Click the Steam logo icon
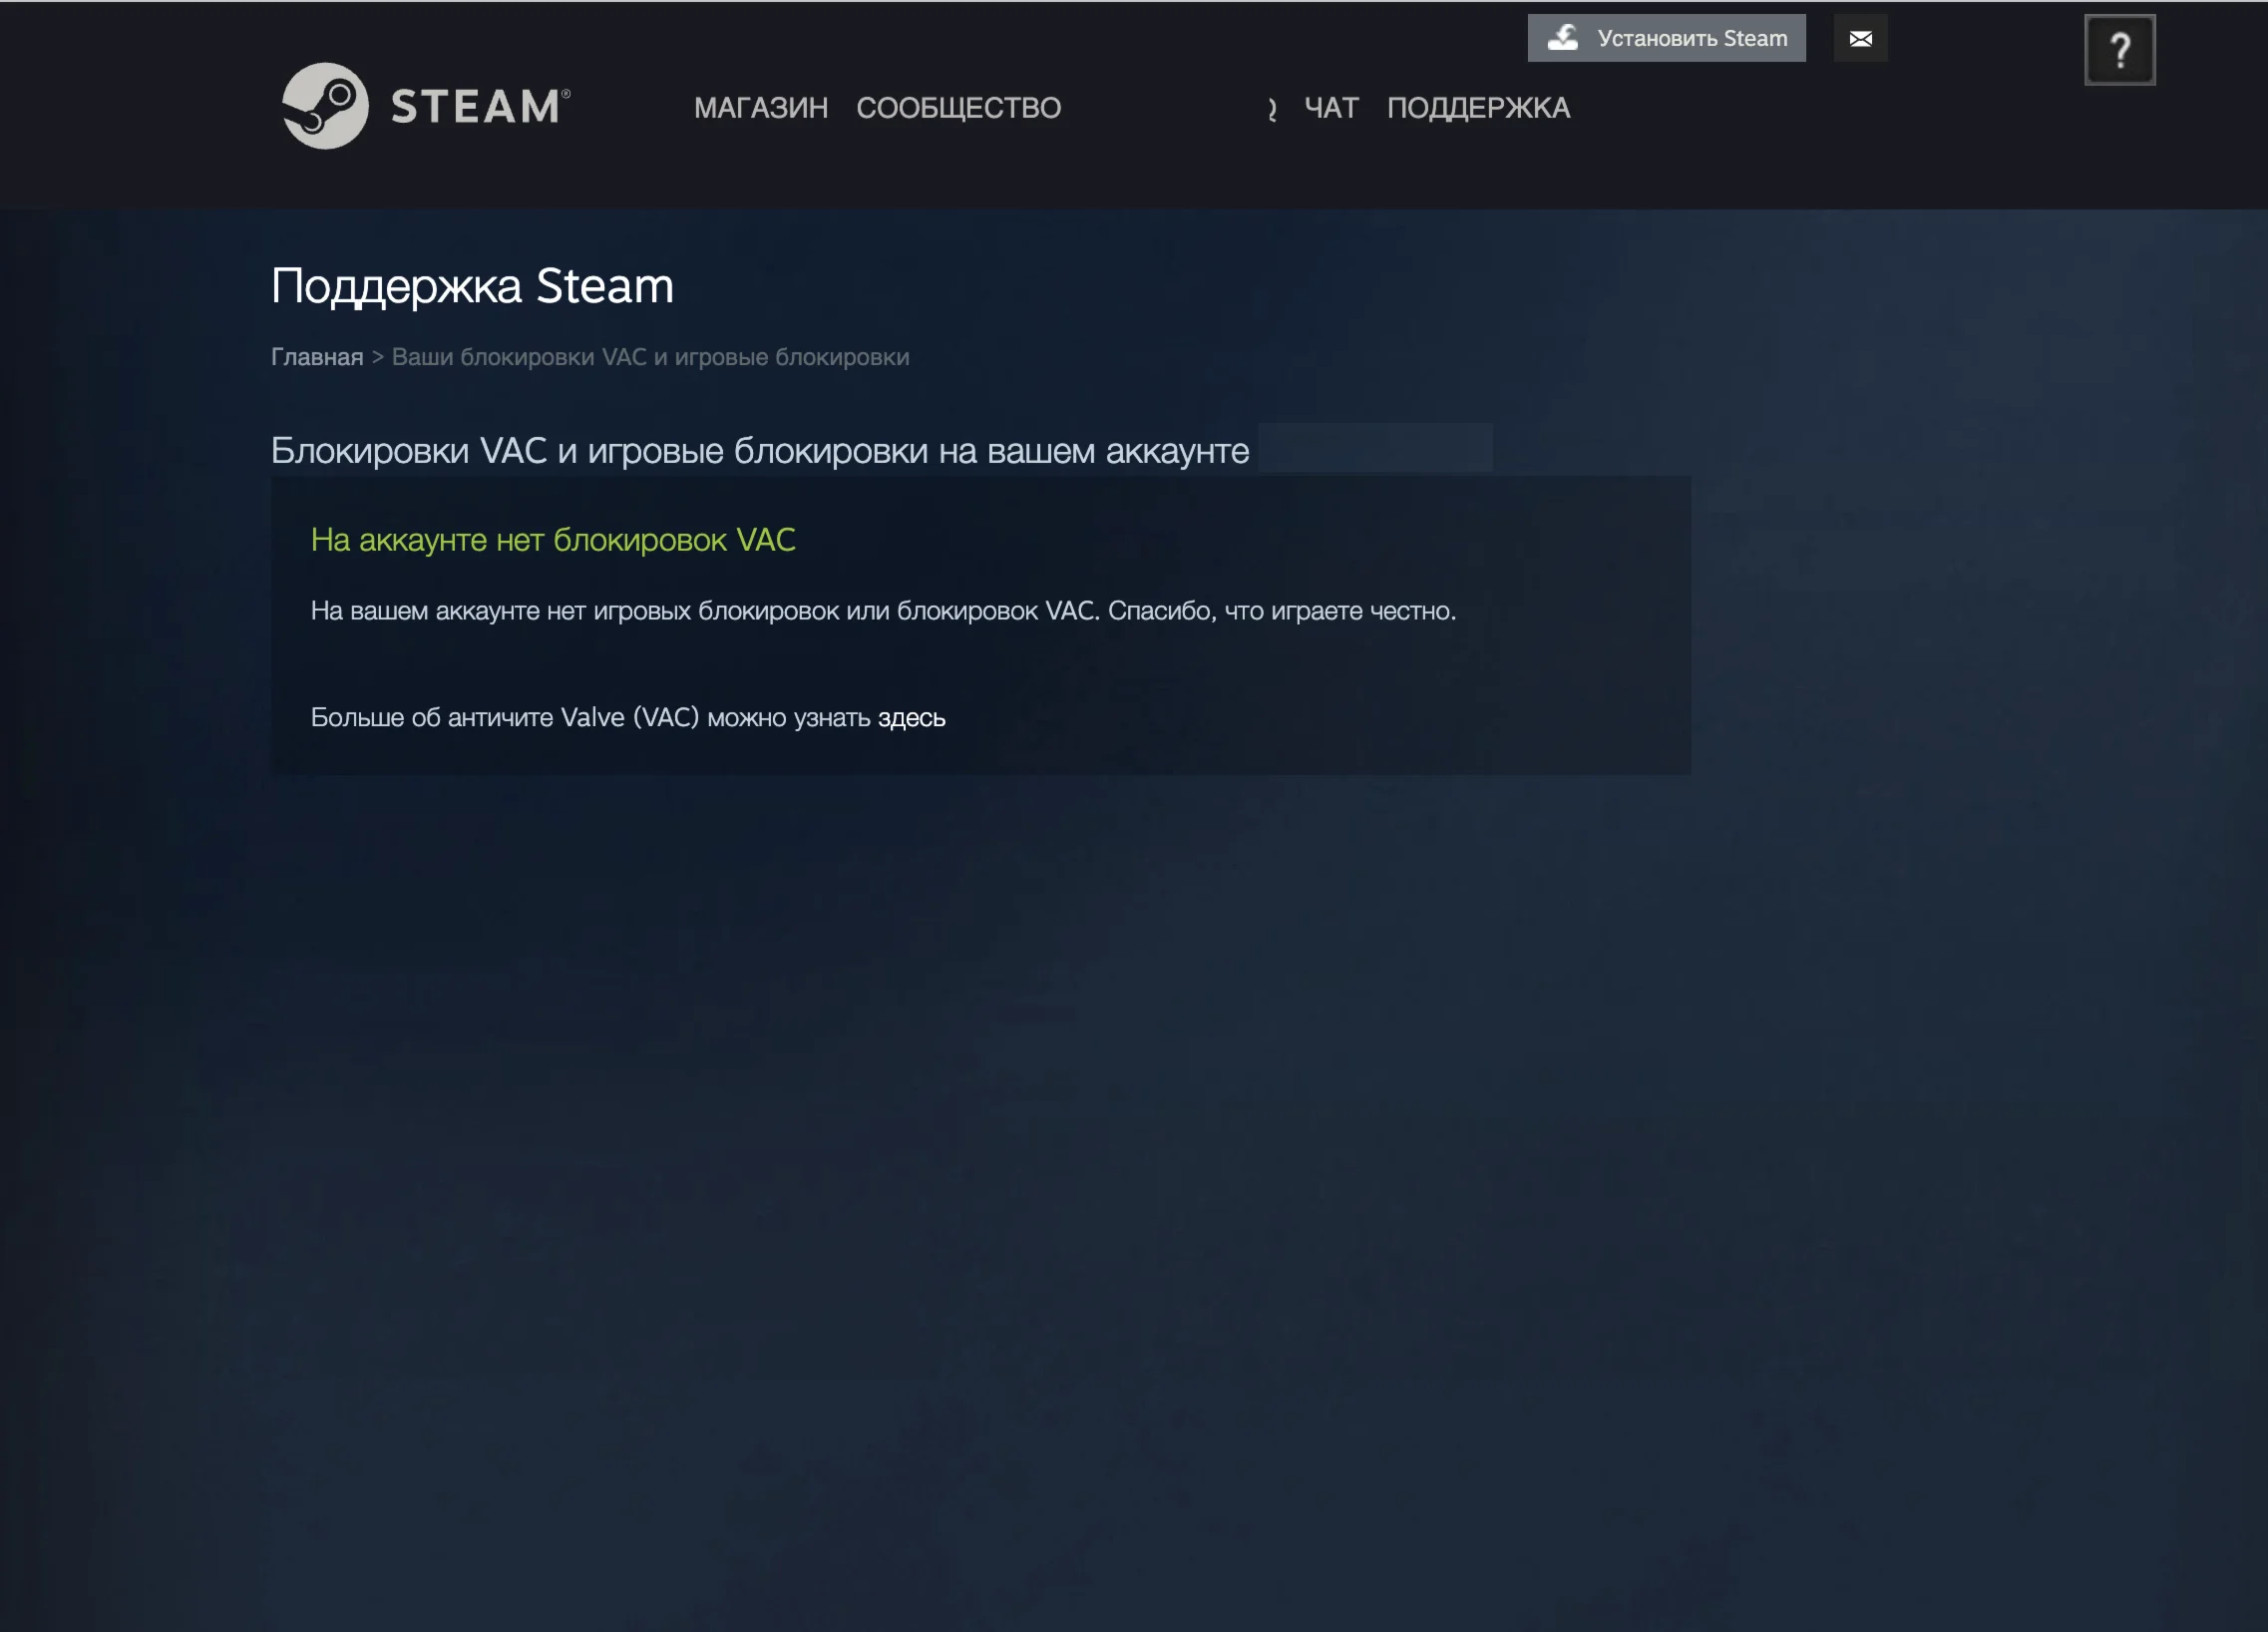 [325, 106]
